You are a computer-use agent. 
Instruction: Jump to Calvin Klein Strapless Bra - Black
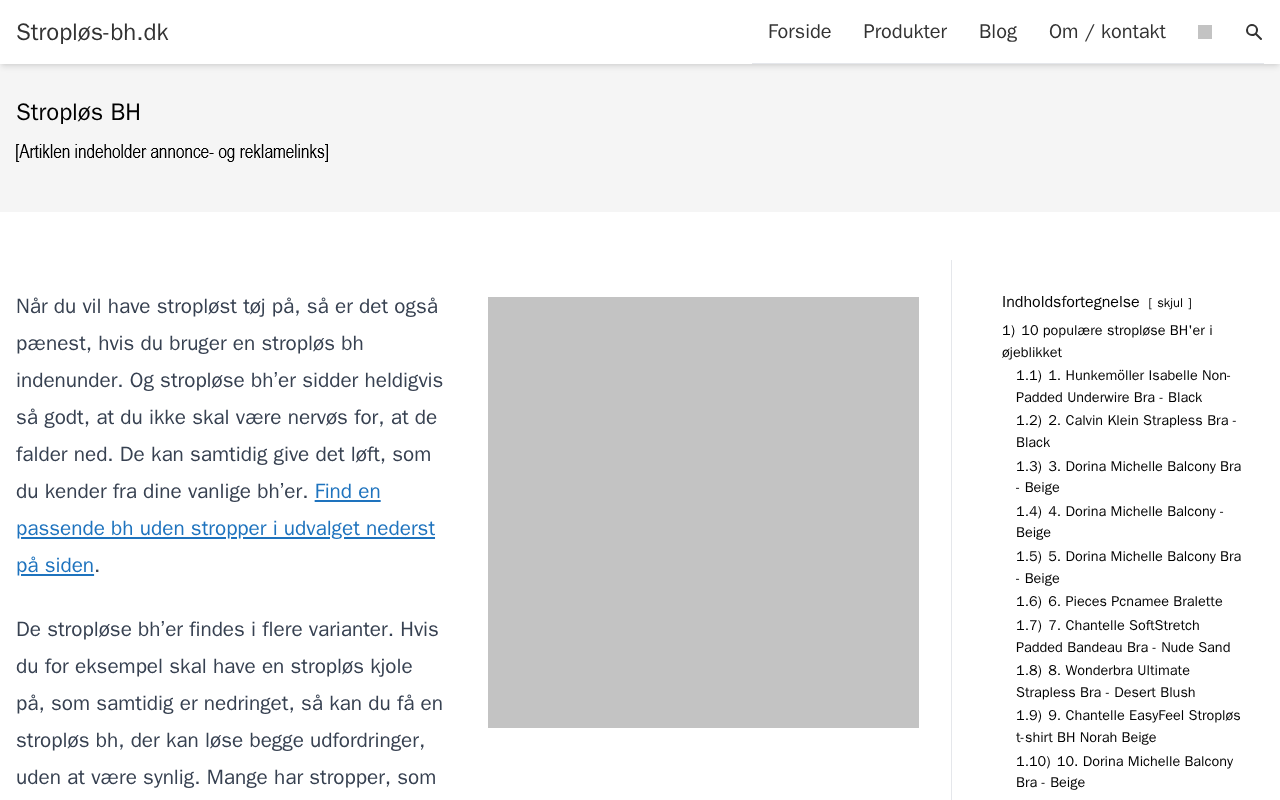tap(1126, 431)
